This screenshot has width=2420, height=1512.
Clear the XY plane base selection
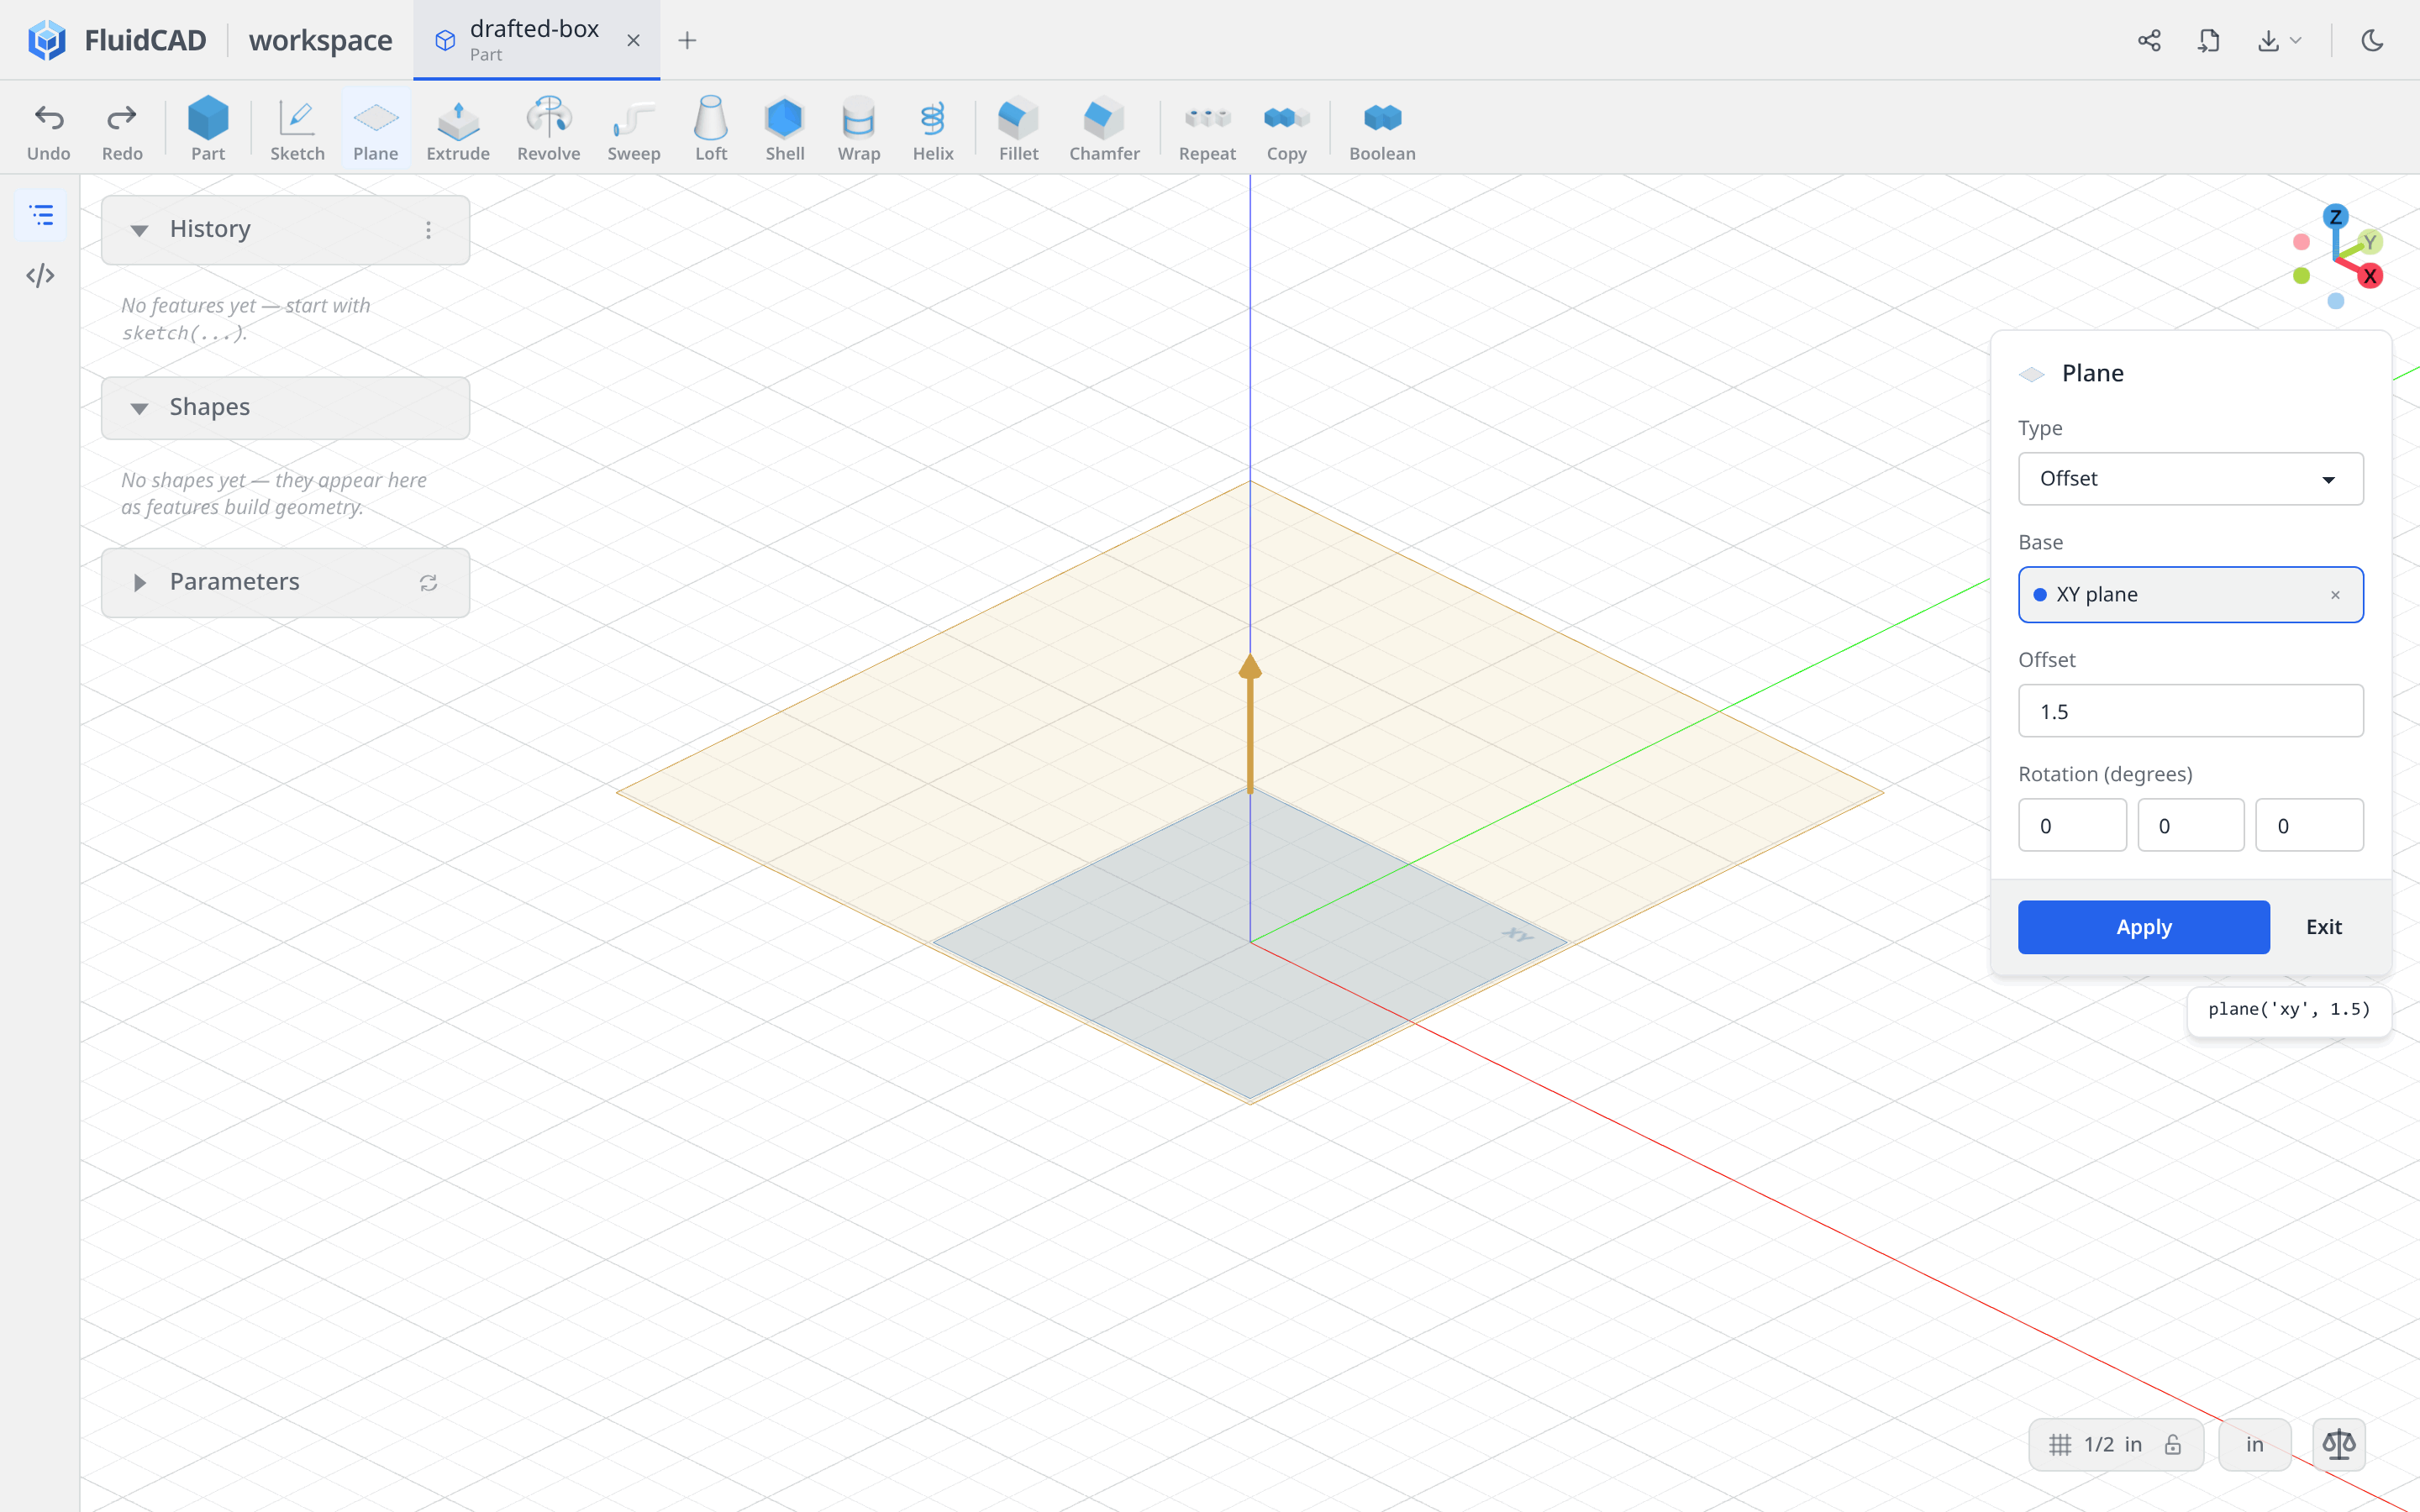click(x=2335, y=595)
